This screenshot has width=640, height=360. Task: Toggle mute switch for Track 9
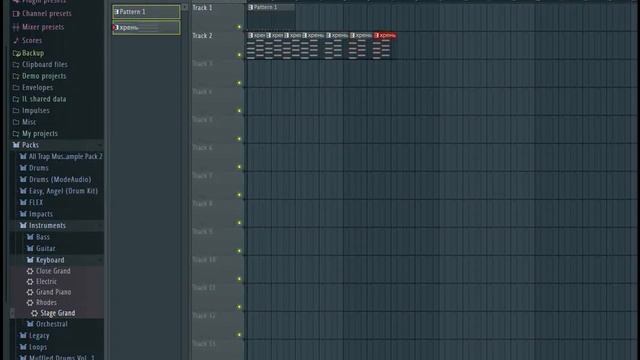pyautogui.click(x=239, y=251)
